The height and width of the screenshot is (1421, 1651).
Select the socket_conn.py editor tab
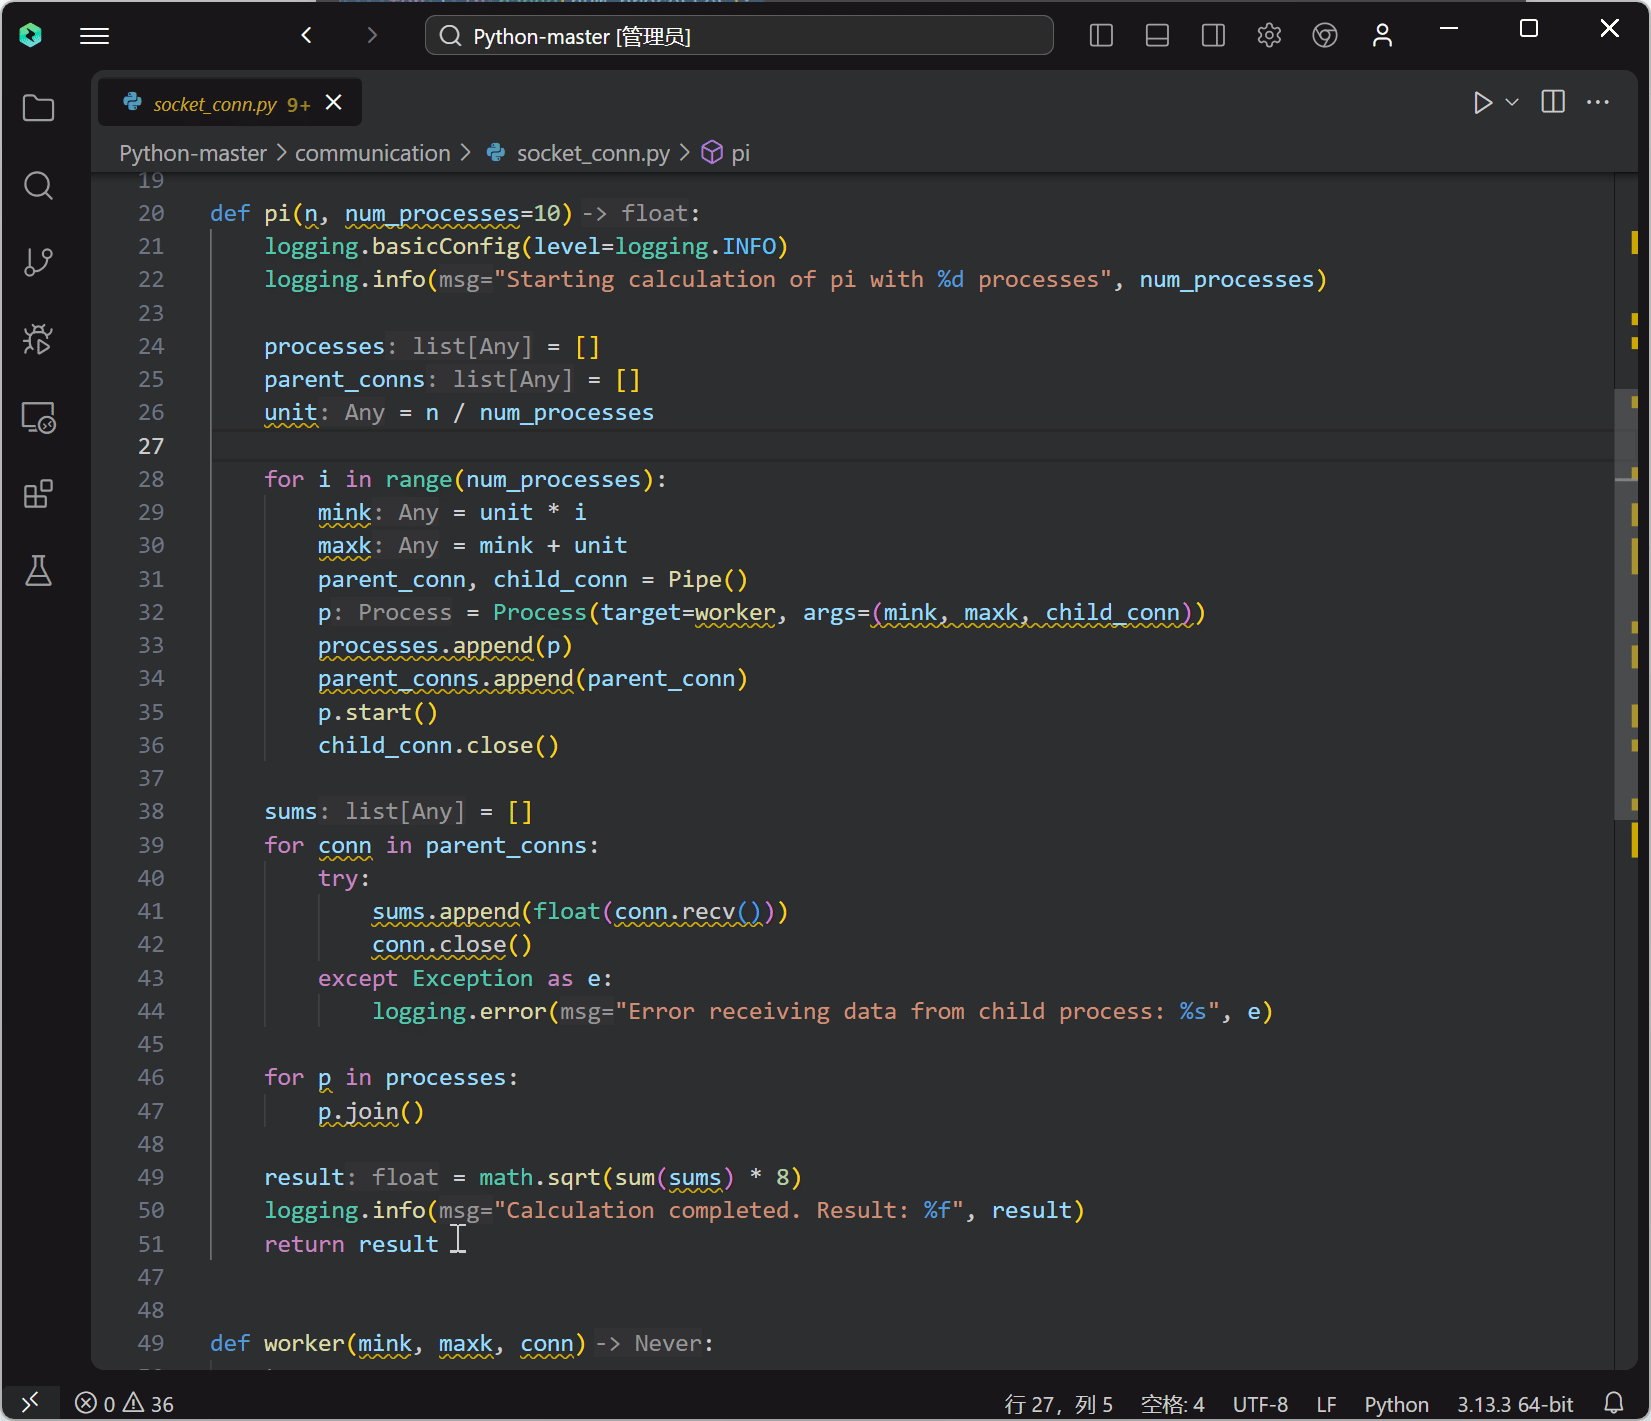tap(215, 104)
